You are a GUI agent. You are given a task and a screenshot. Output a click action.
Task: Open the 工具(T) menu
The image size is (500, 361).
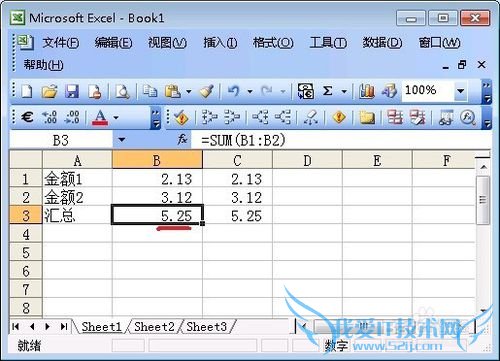328,43
